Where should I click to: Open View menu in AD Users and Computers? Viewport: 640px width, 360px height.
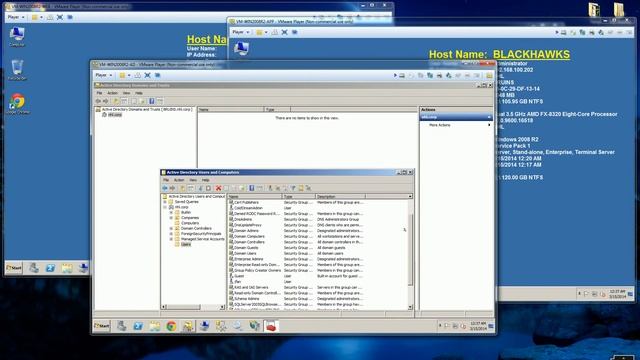pyautogui.click(x=193, y=180)
